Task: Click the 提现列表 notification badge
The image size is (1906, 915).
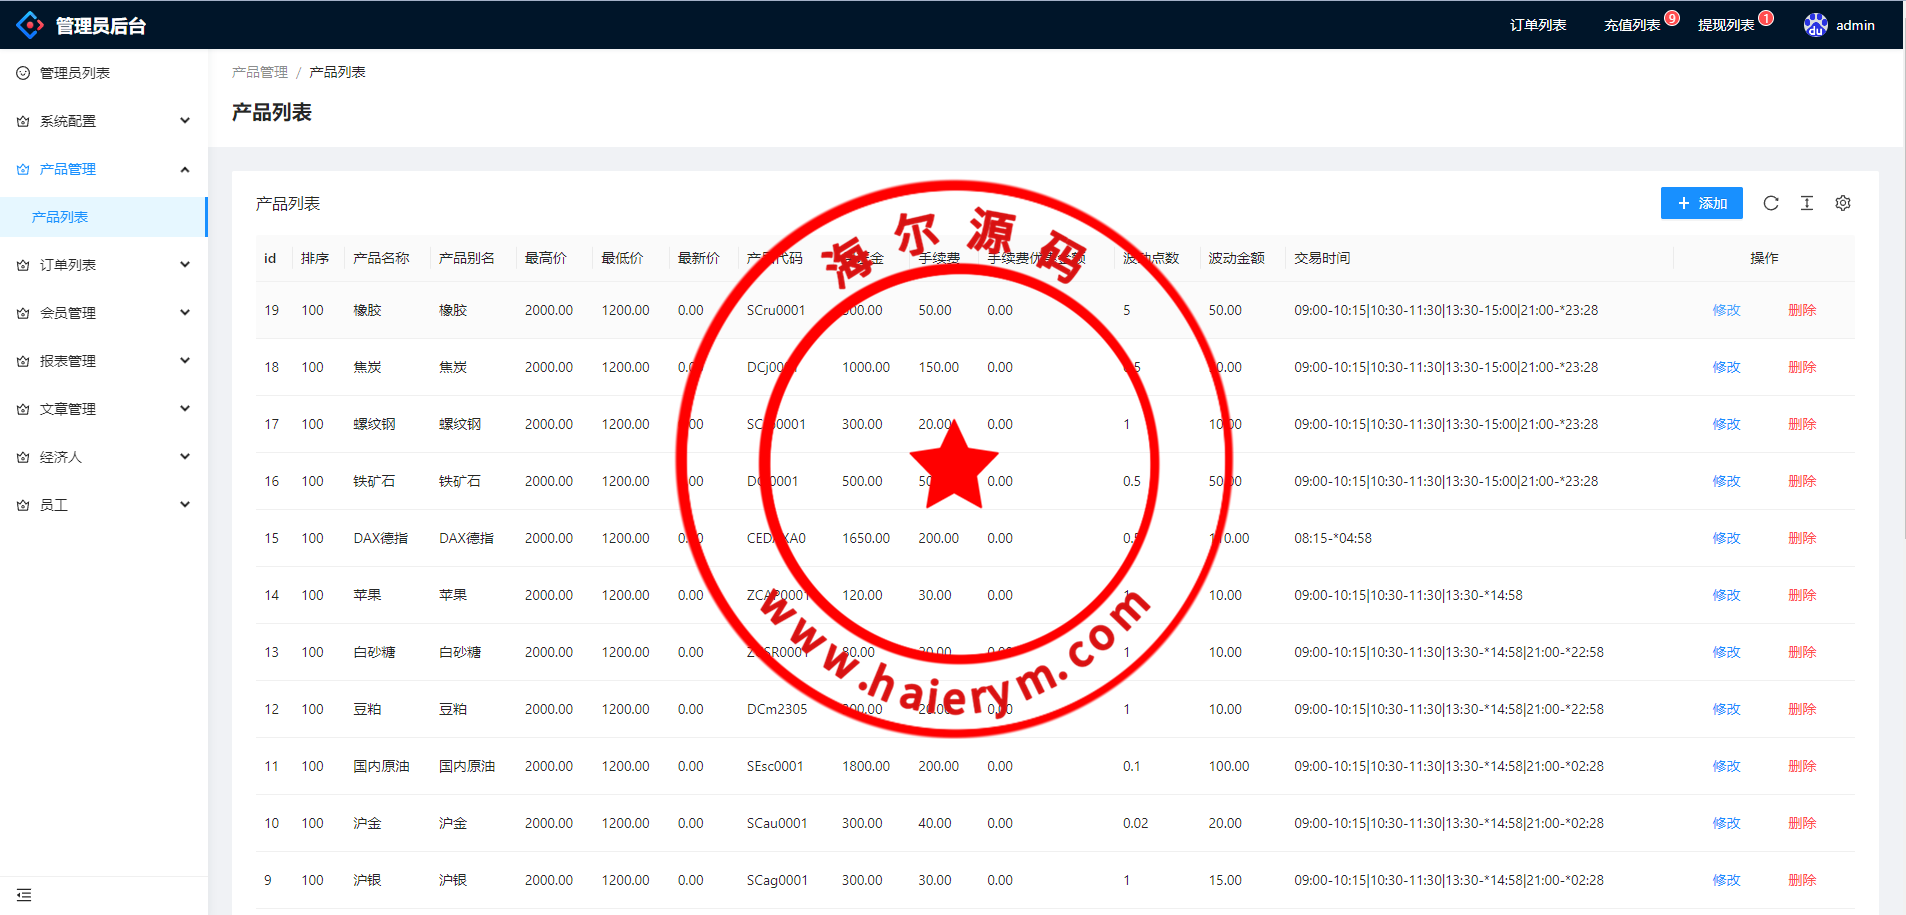Action: tap(1766, 18)
